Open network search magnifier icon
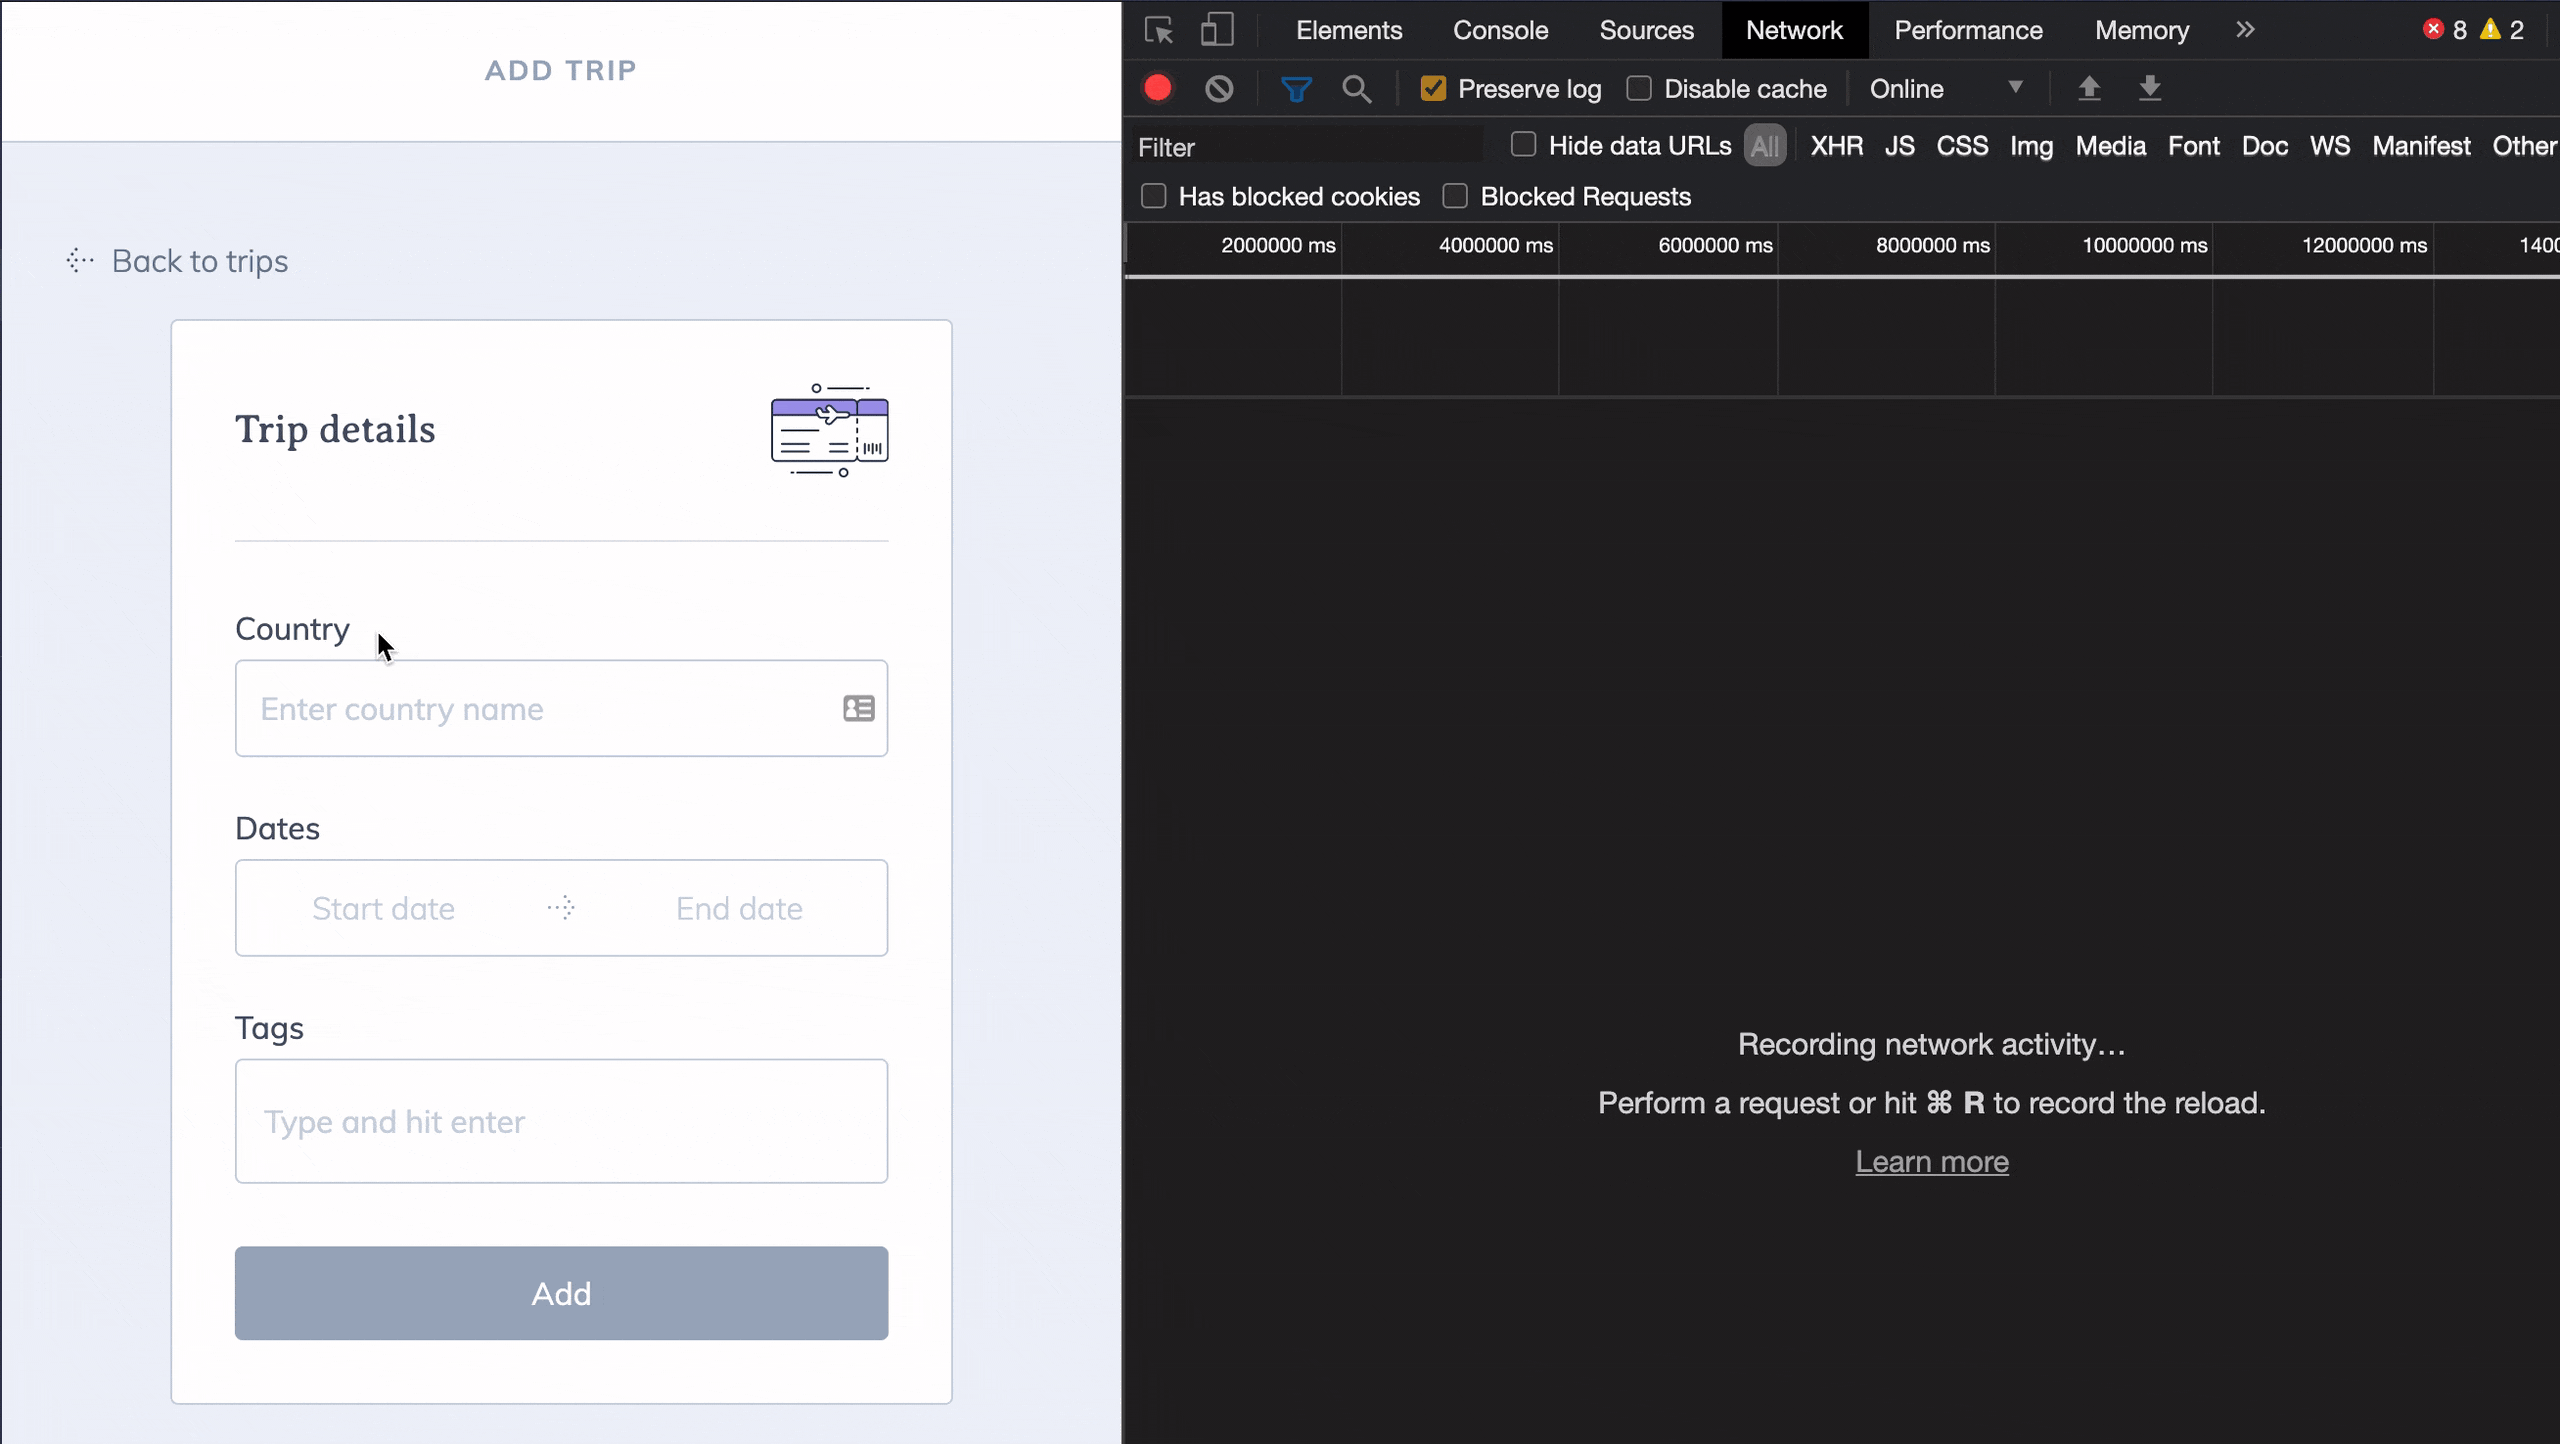 pos(1356,89)
